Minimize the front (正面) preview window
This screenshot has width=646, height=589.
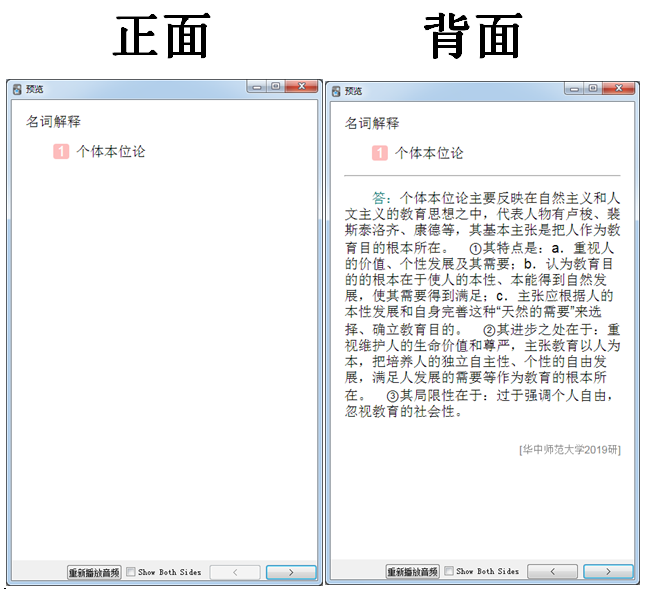pos(257,87)
